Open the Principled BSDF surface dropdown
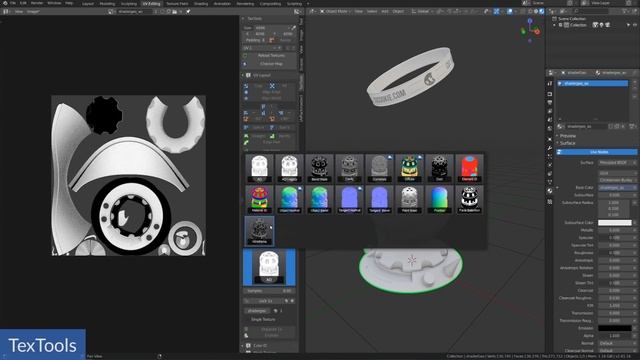640x360 pixels. (618, 162)
